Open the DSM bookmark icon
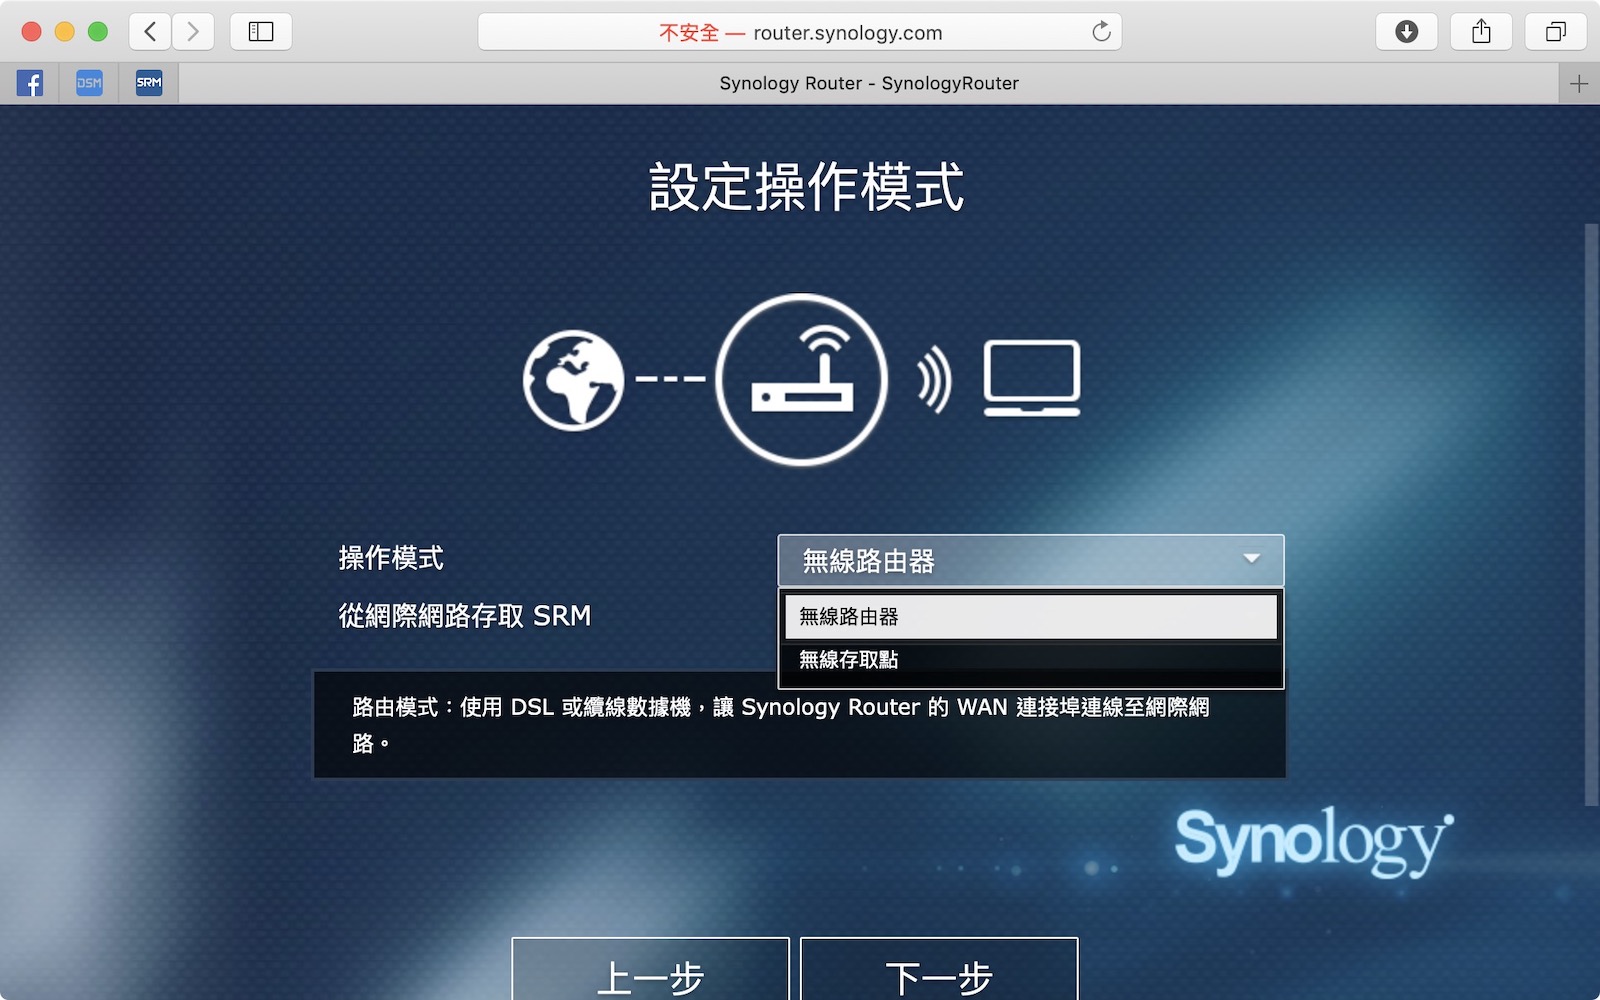 point(89,83)
